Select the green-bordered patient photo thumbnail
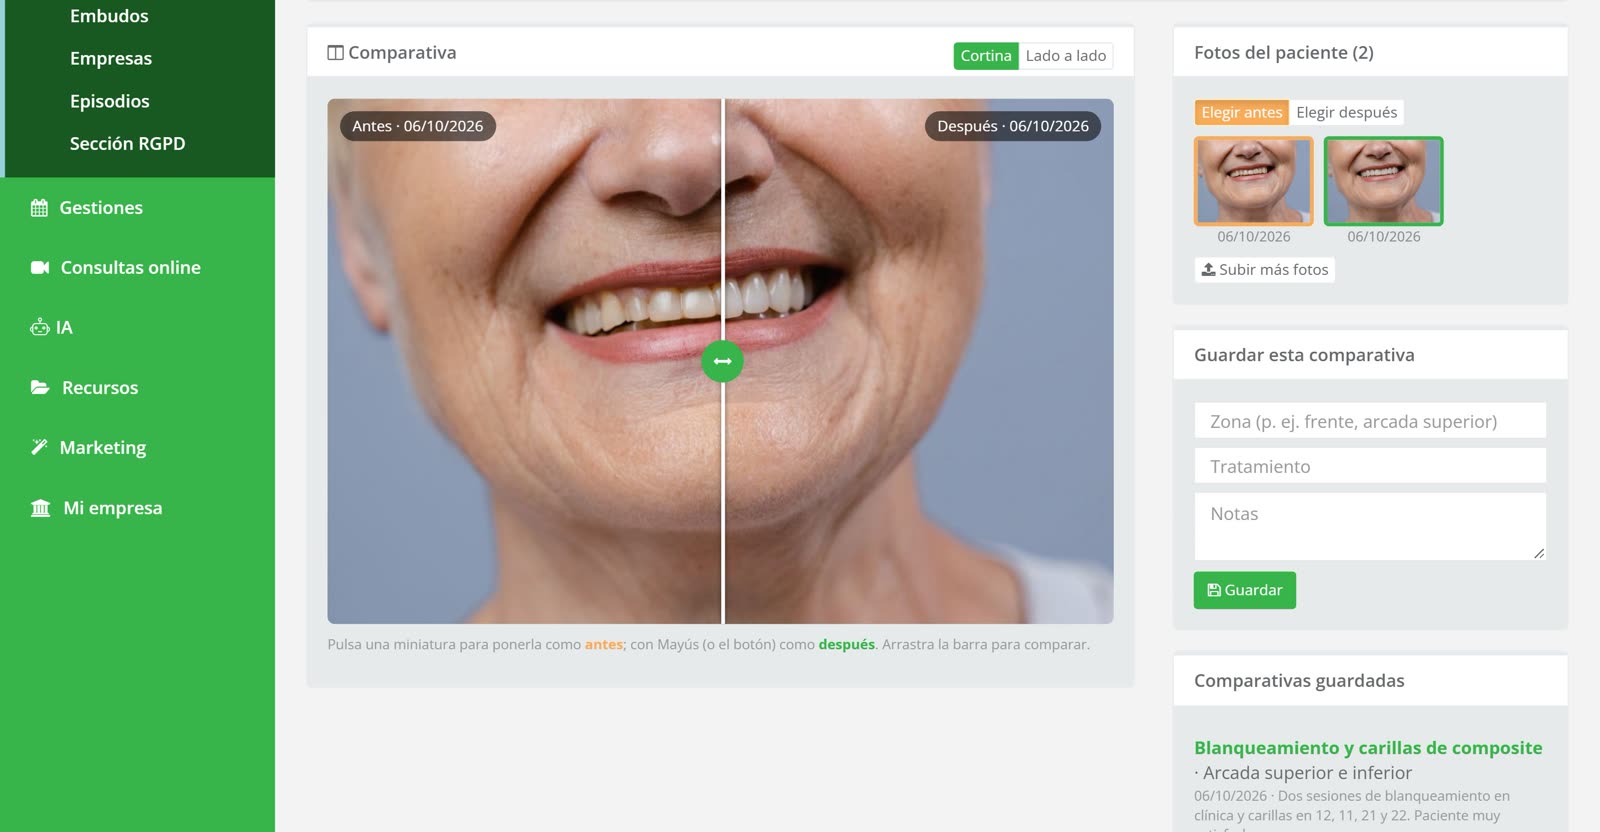Screen dimensions: 1600x832 (1384, 181)
